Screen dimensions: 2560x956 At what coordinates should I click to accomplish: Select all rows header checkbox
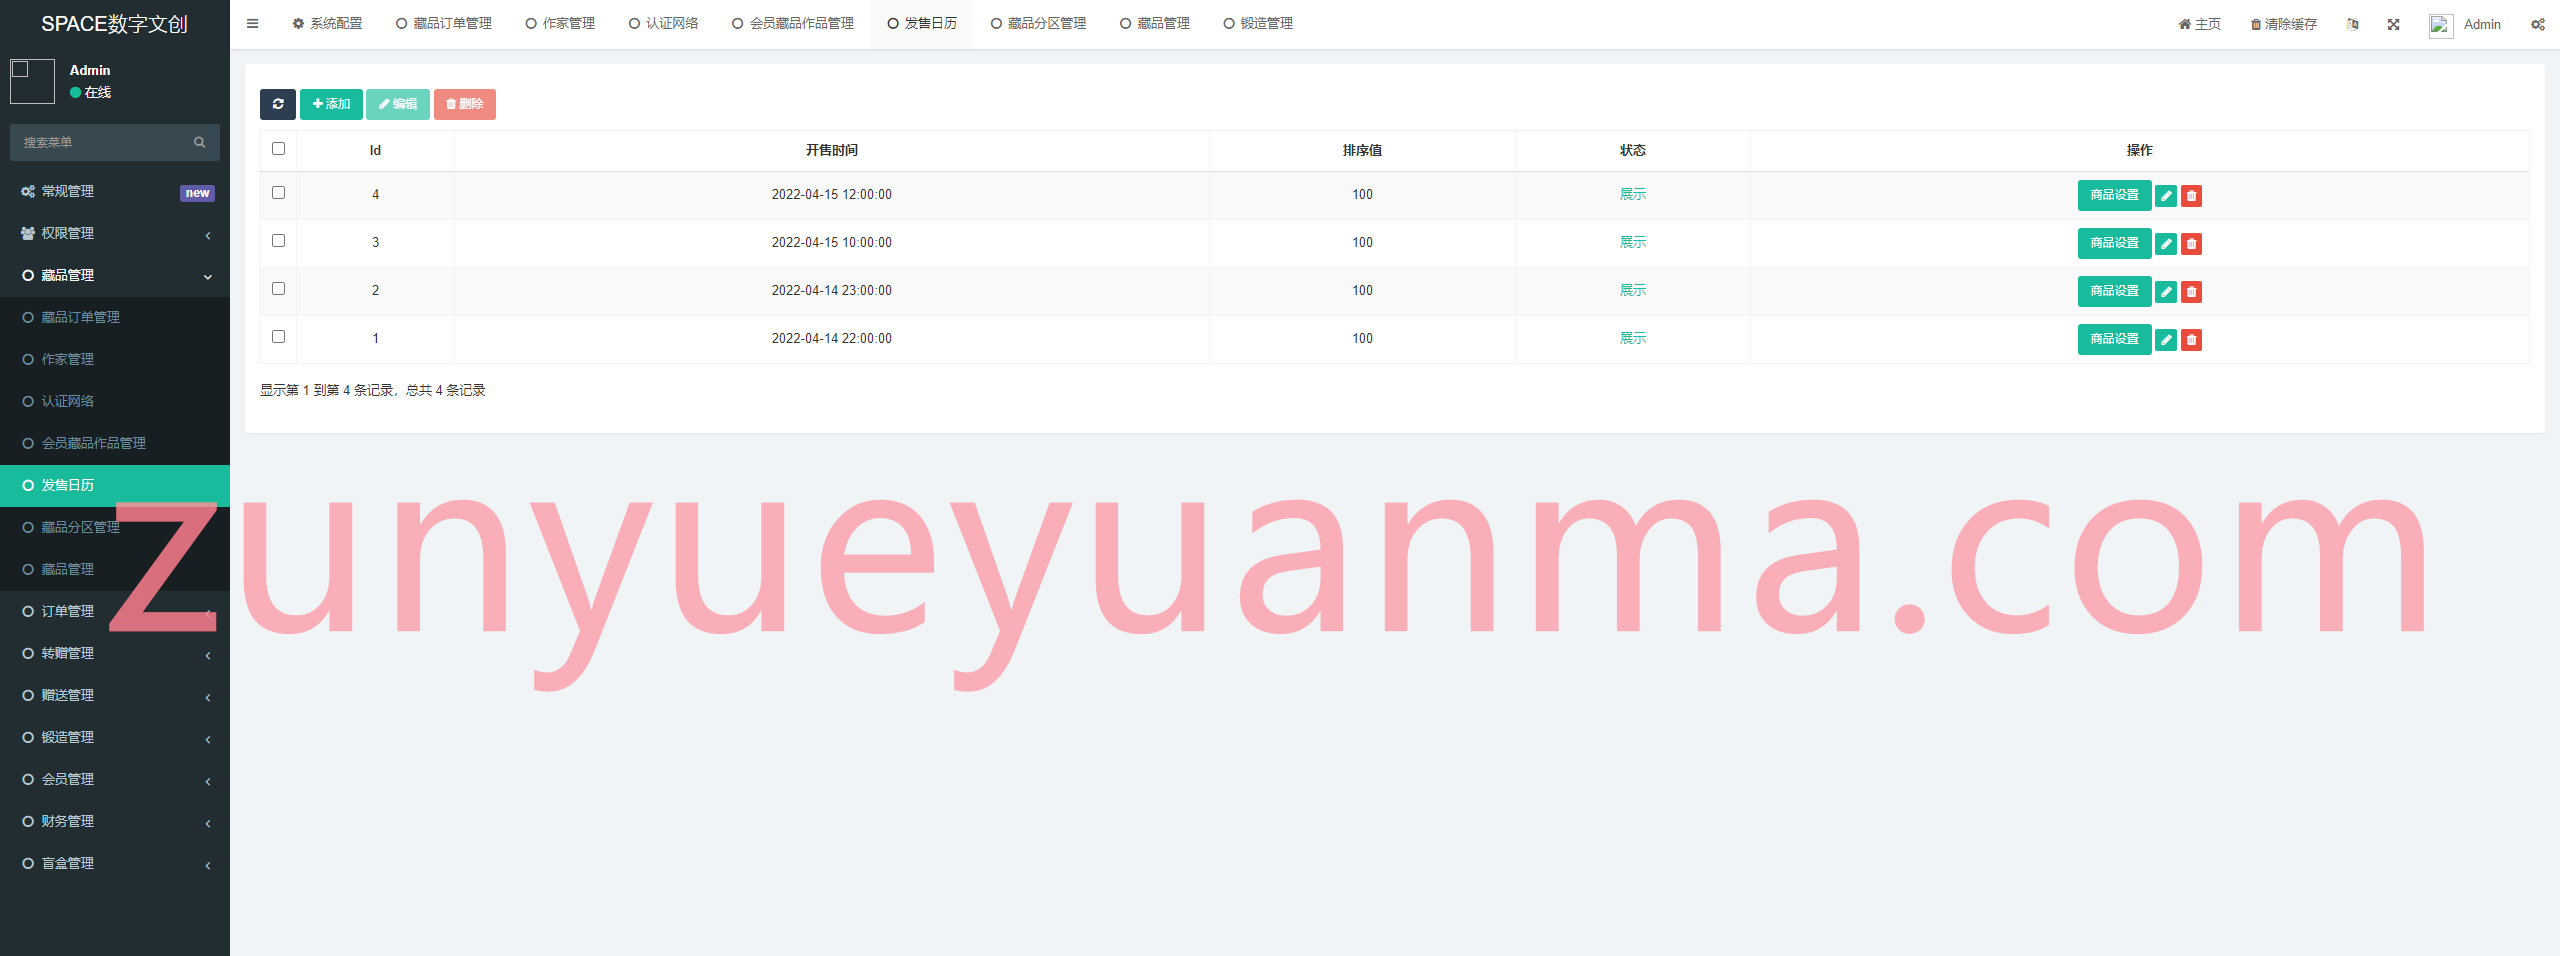279,149
